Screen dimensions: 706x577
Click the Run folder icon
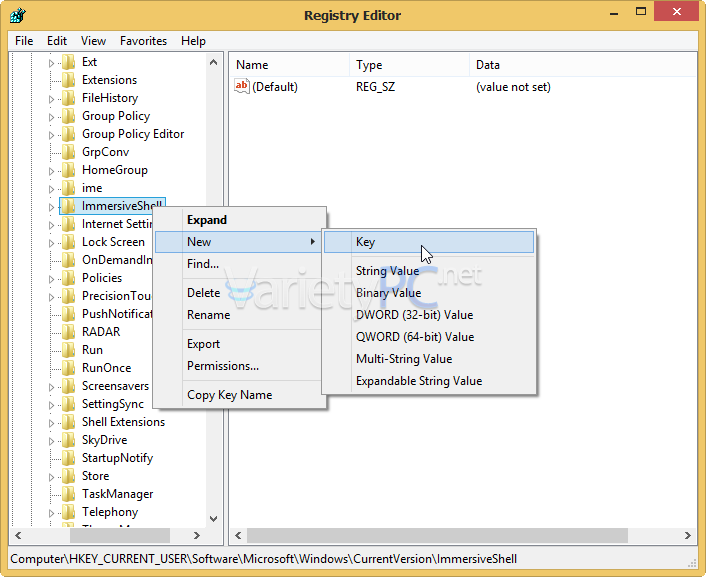68,350
